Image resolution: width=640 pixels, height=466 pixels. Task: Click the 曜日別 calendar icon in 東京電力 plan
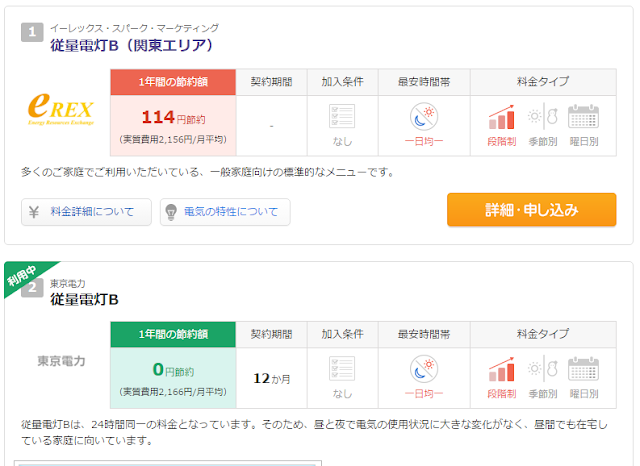(584, 369)
